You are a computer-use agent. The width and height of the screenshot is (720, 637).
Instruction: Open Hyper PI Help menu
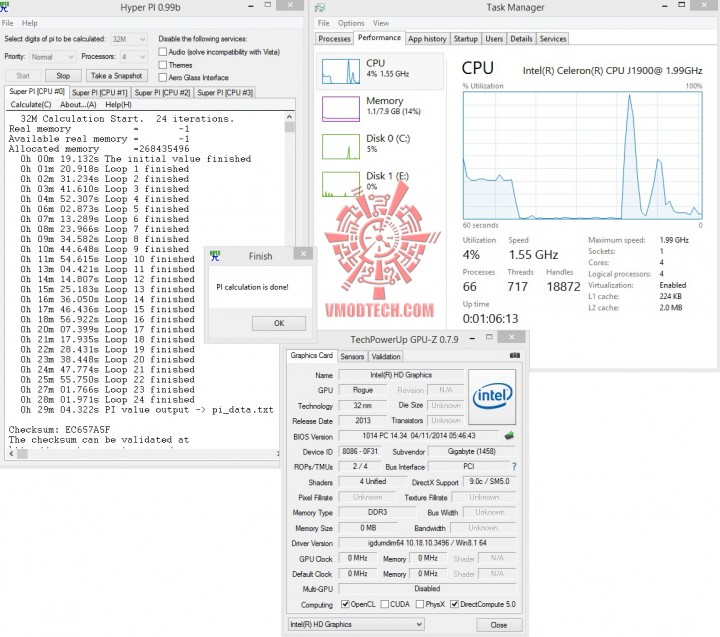tap(29, 23)
